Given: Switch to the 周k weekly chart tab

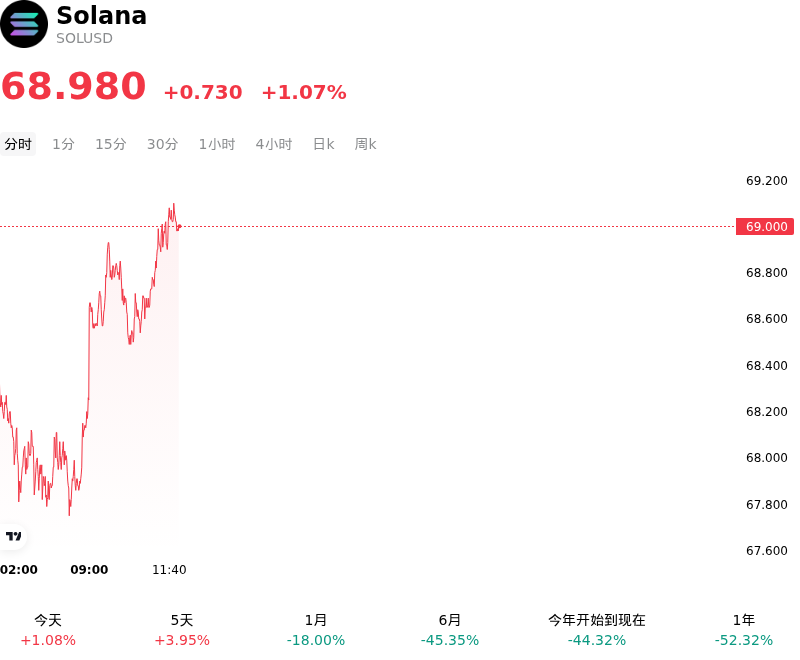Looking at the screenshot, I should pos(365,144).
